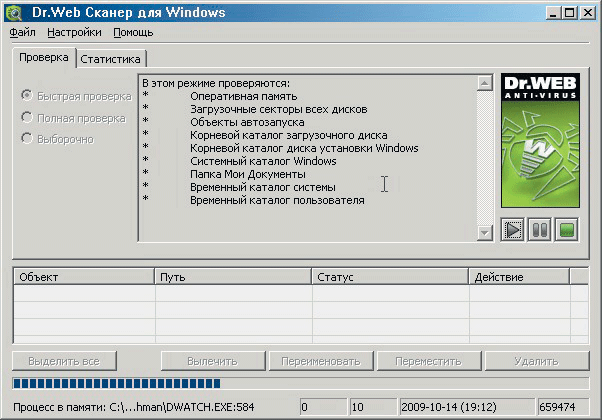
Task: Switch to the Статистика tab
Action: tap(112, 59)
